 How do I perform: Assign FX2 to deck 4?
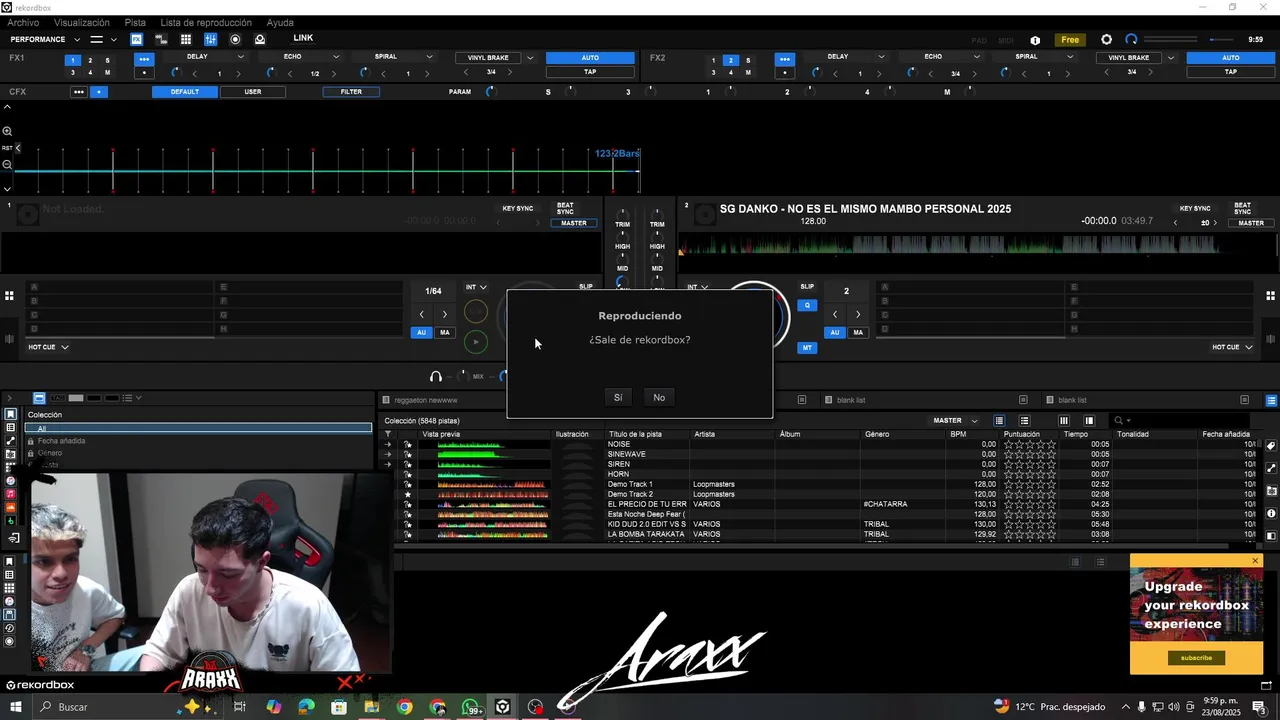pos(730,72)
